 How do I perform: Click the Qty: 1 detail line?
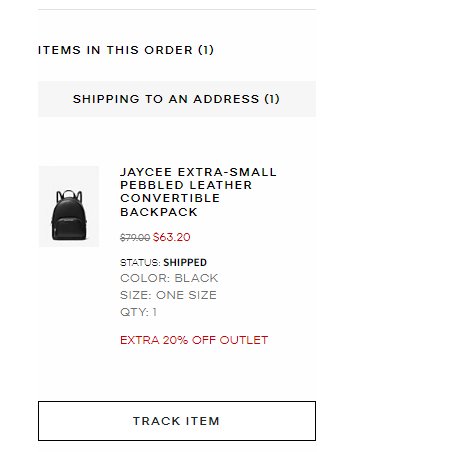tap(138, 312)
